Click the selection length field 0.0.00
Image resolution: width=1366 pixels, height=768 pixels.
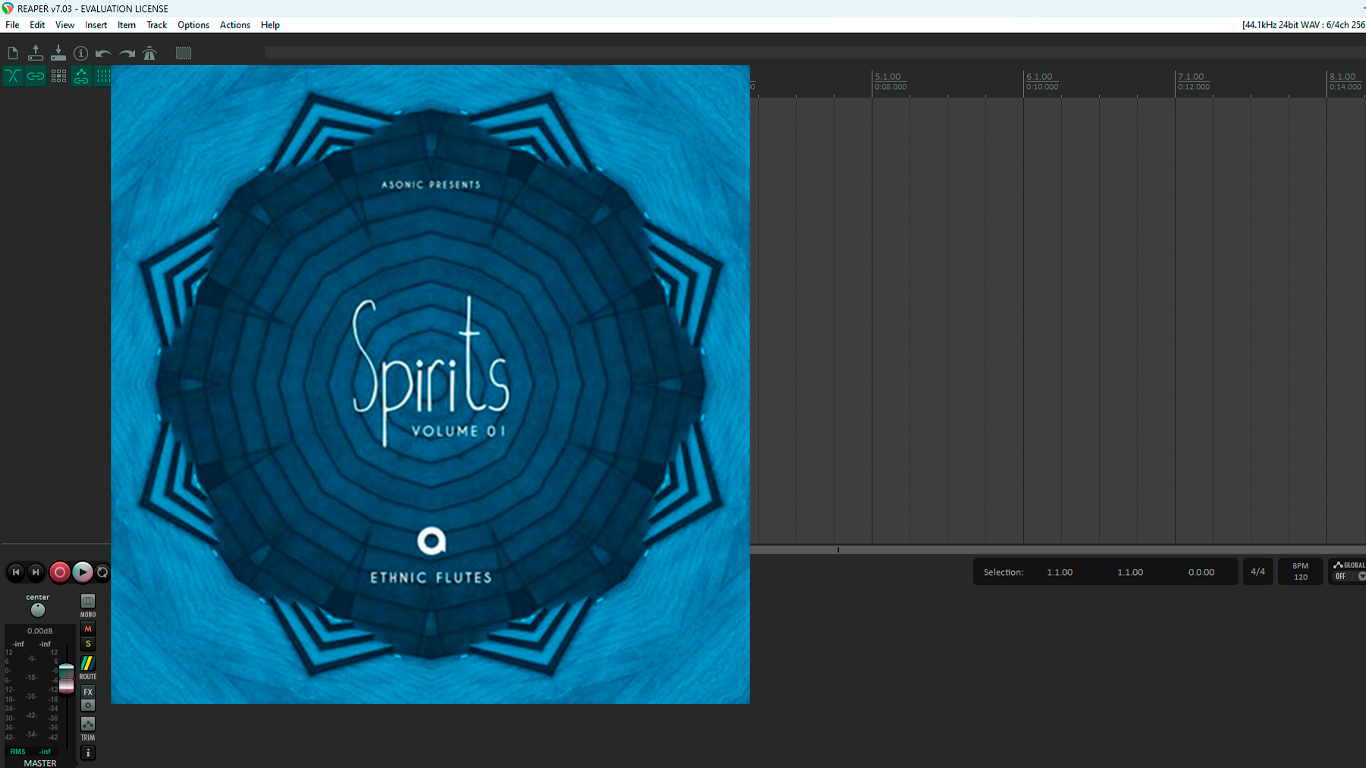coord(1201,572)
